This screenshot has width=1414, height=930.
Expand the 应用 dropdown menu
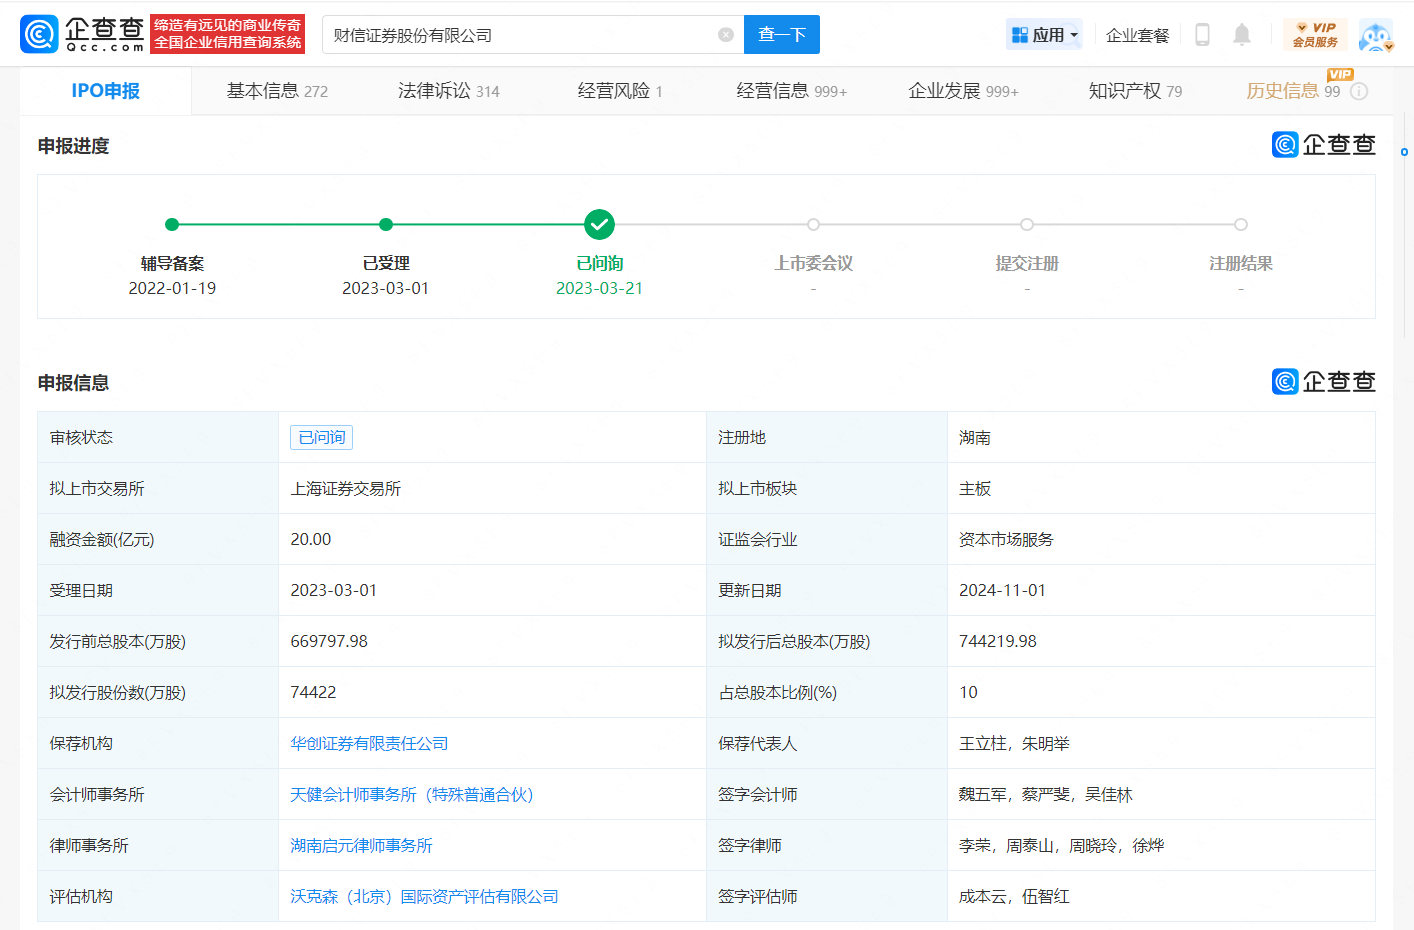pos(1044,35)
